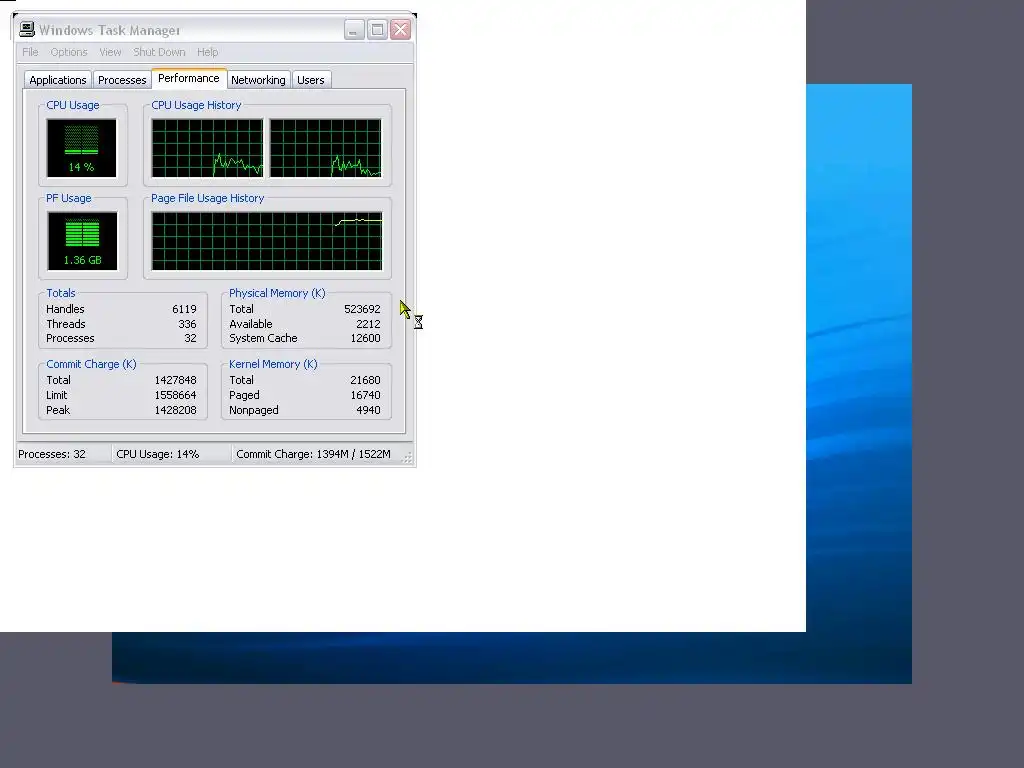
Task: Open the Help menu
Action: coord(208,52)
